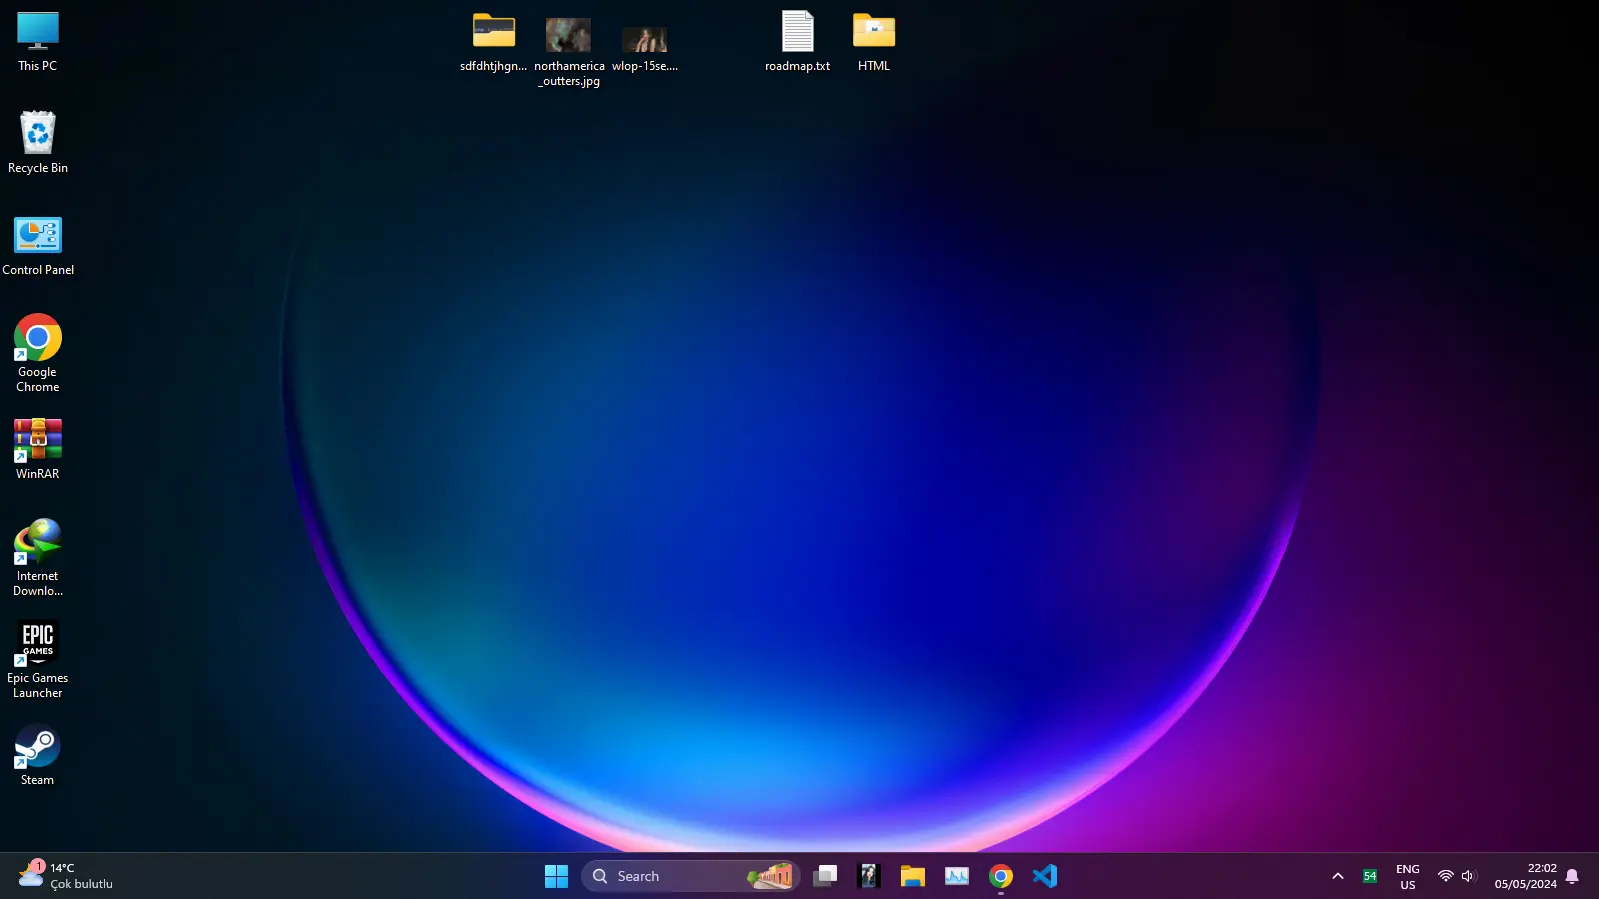Click the green 54 tray icon
The width and height of the screenshot is (1599, 899).
click(x=1370, y=876)
